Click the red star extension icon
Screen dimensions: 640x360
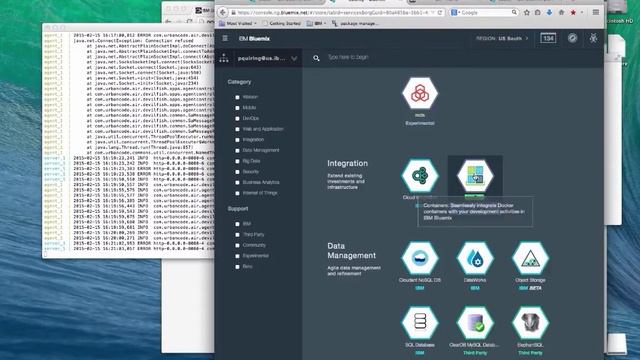click(573, 13)
